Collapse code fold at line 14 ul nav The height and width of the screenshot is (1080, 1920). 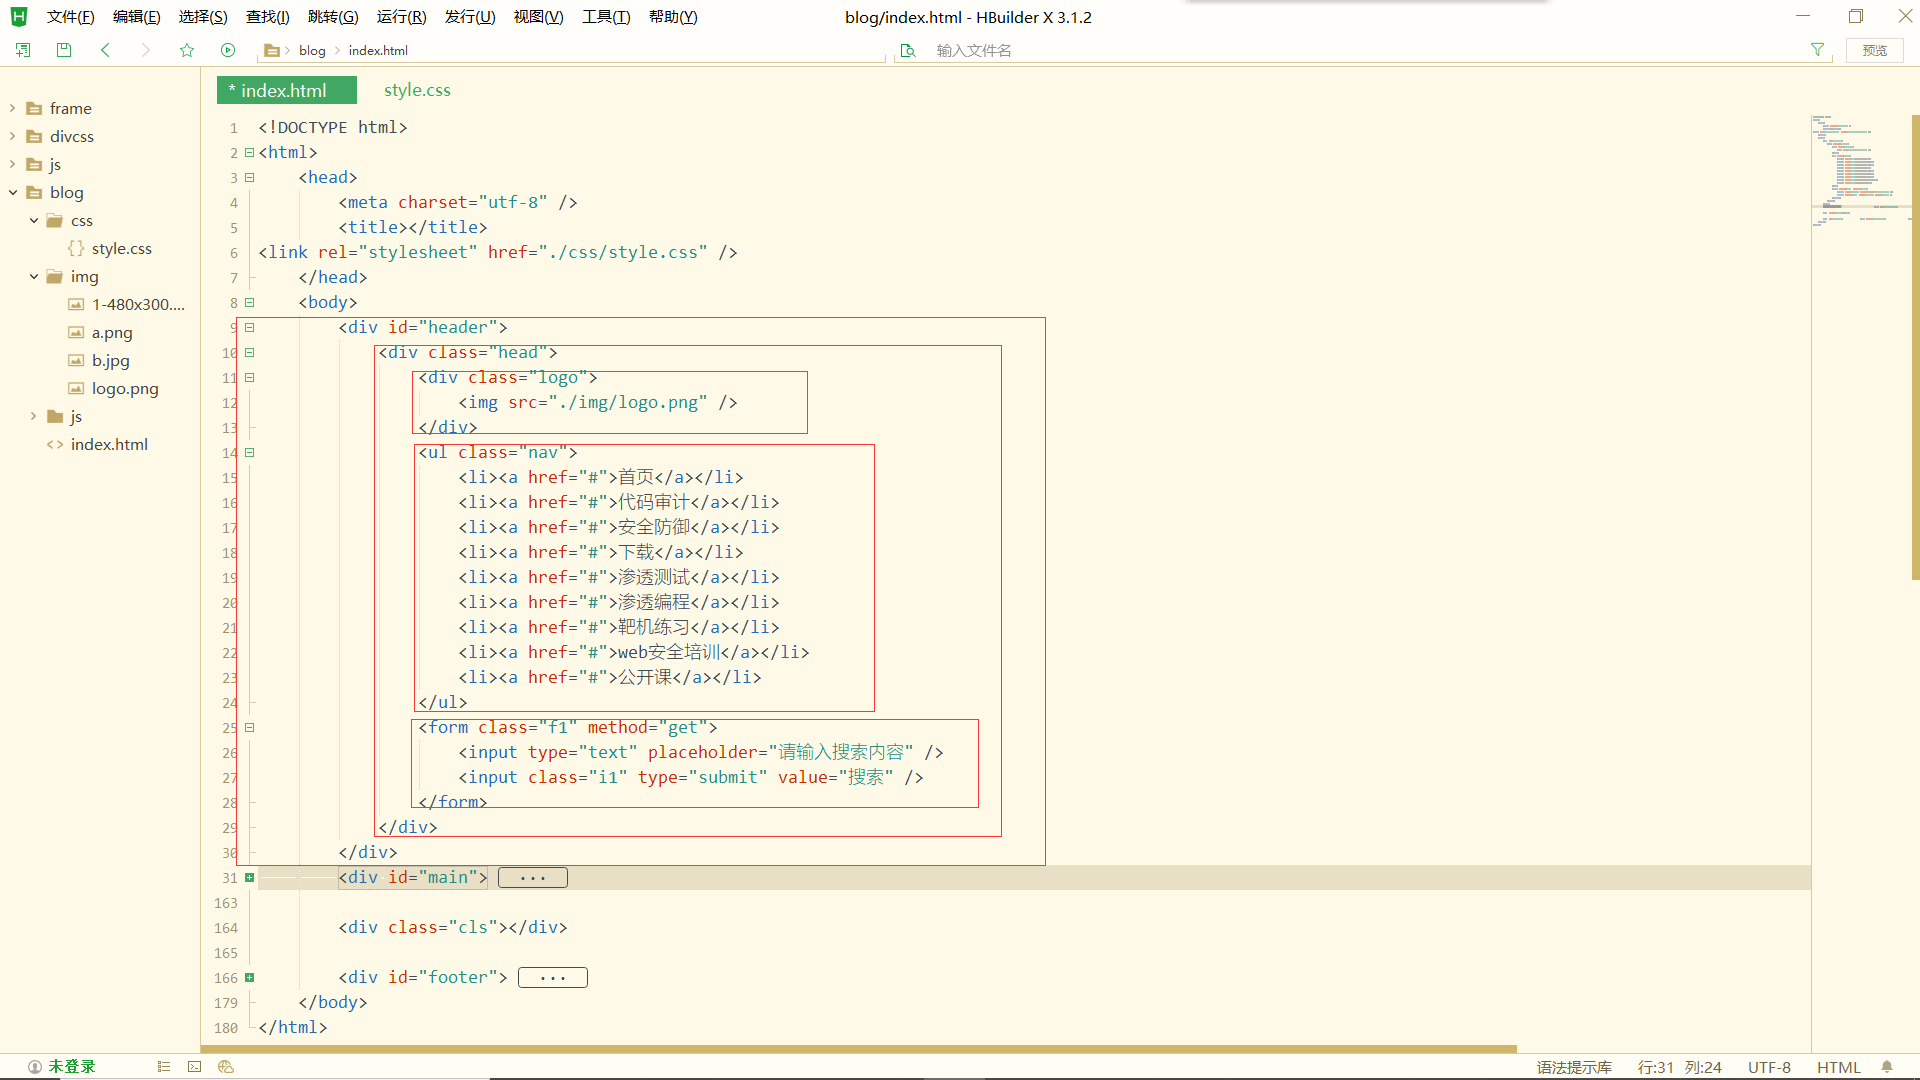[x=250, y=452]
